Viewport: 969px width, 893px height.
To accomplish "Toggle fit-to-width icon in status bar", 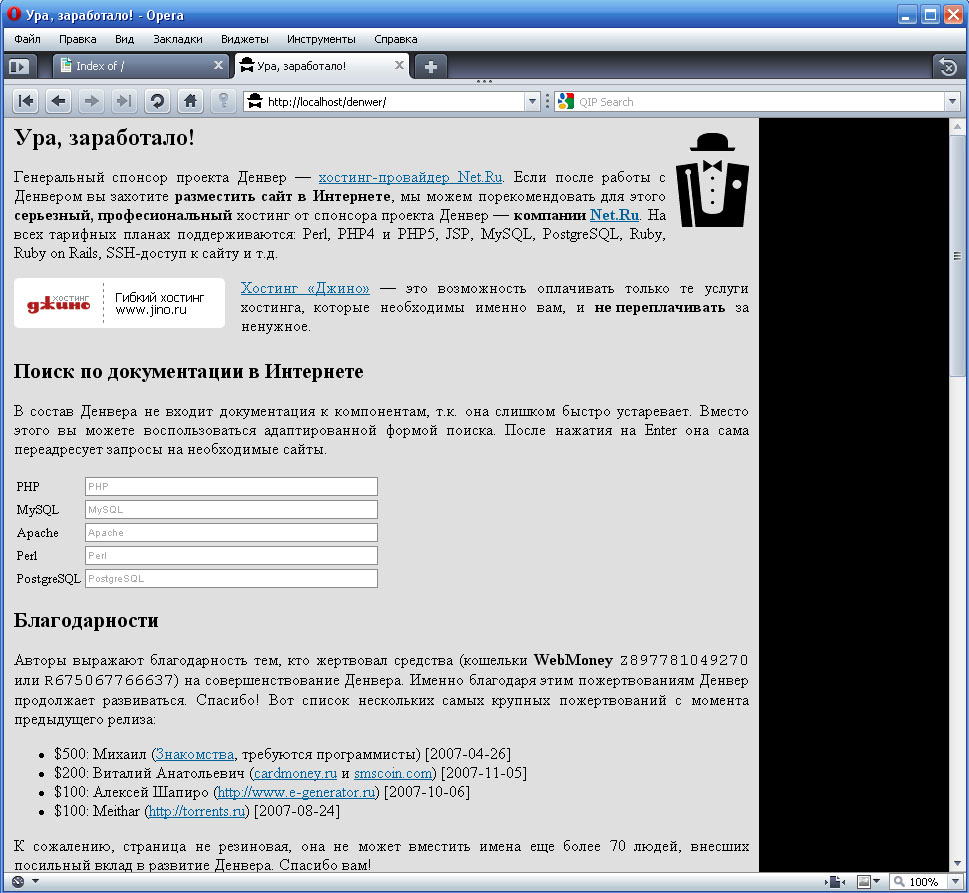I will (x=834, y=882).
